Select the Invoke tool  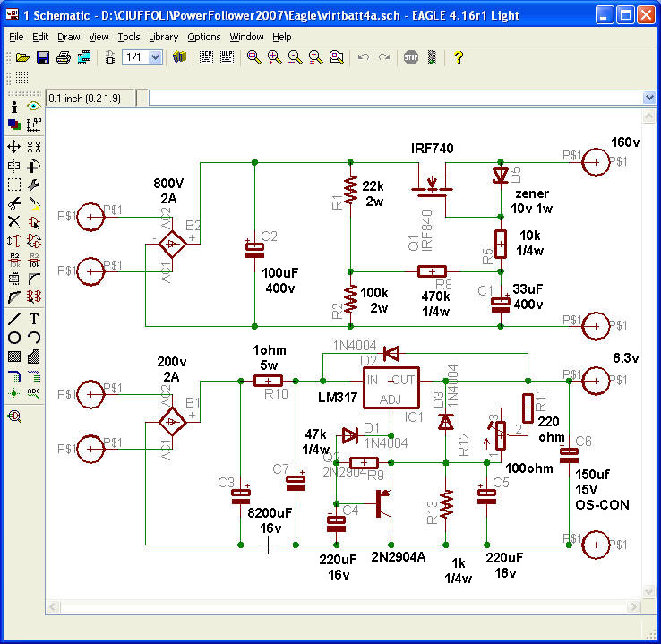(x=34, y=297)
